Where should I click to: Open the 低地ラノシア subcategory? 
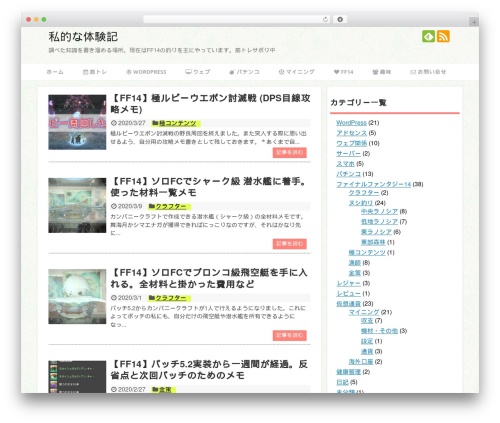coord(379,222)
